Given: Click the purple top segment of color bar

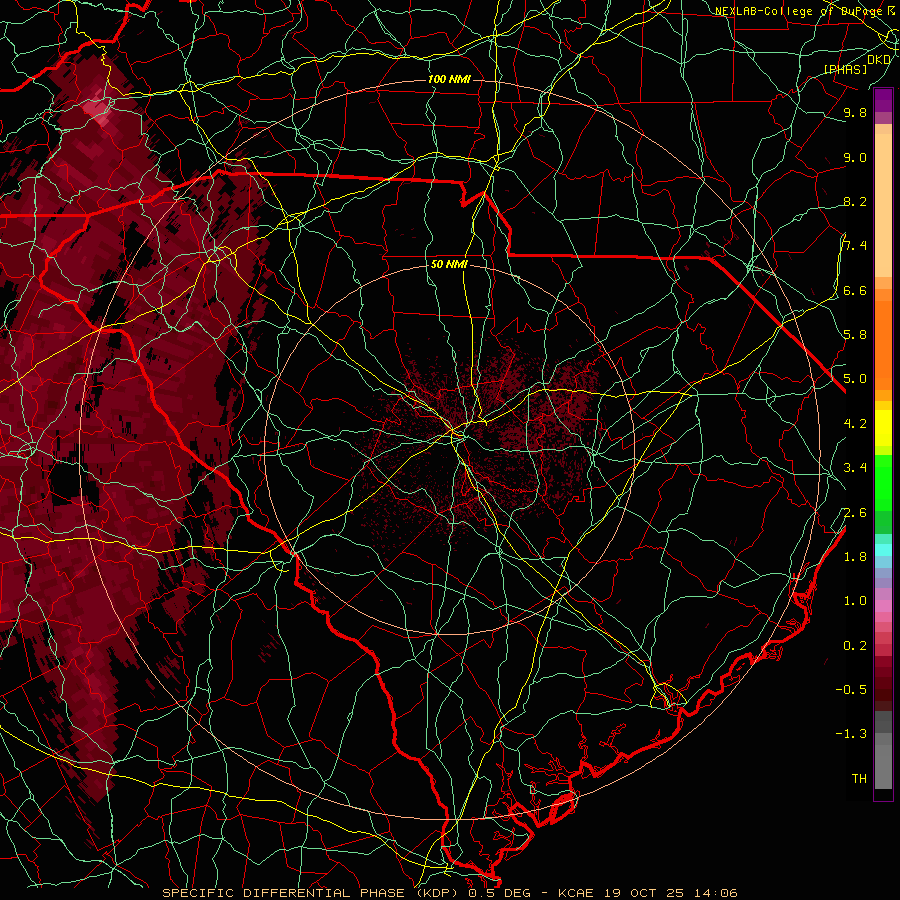Looking at the screenshot, I should pos(883,101).
